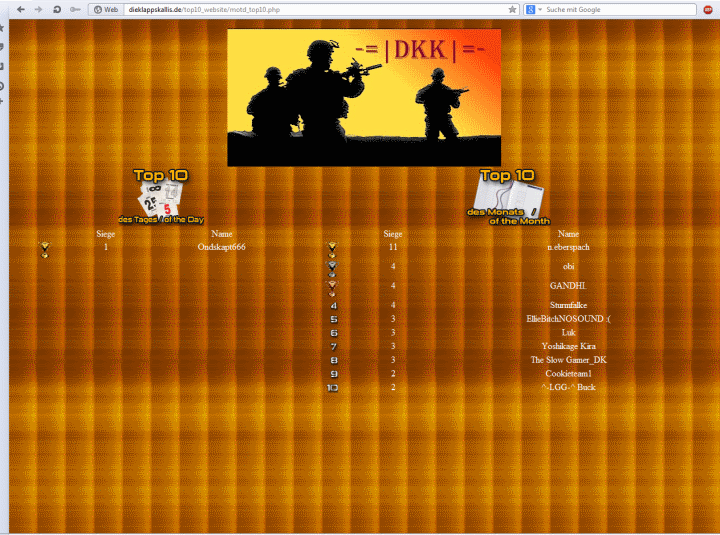Bookmark page with the star icon

(512, 9)
